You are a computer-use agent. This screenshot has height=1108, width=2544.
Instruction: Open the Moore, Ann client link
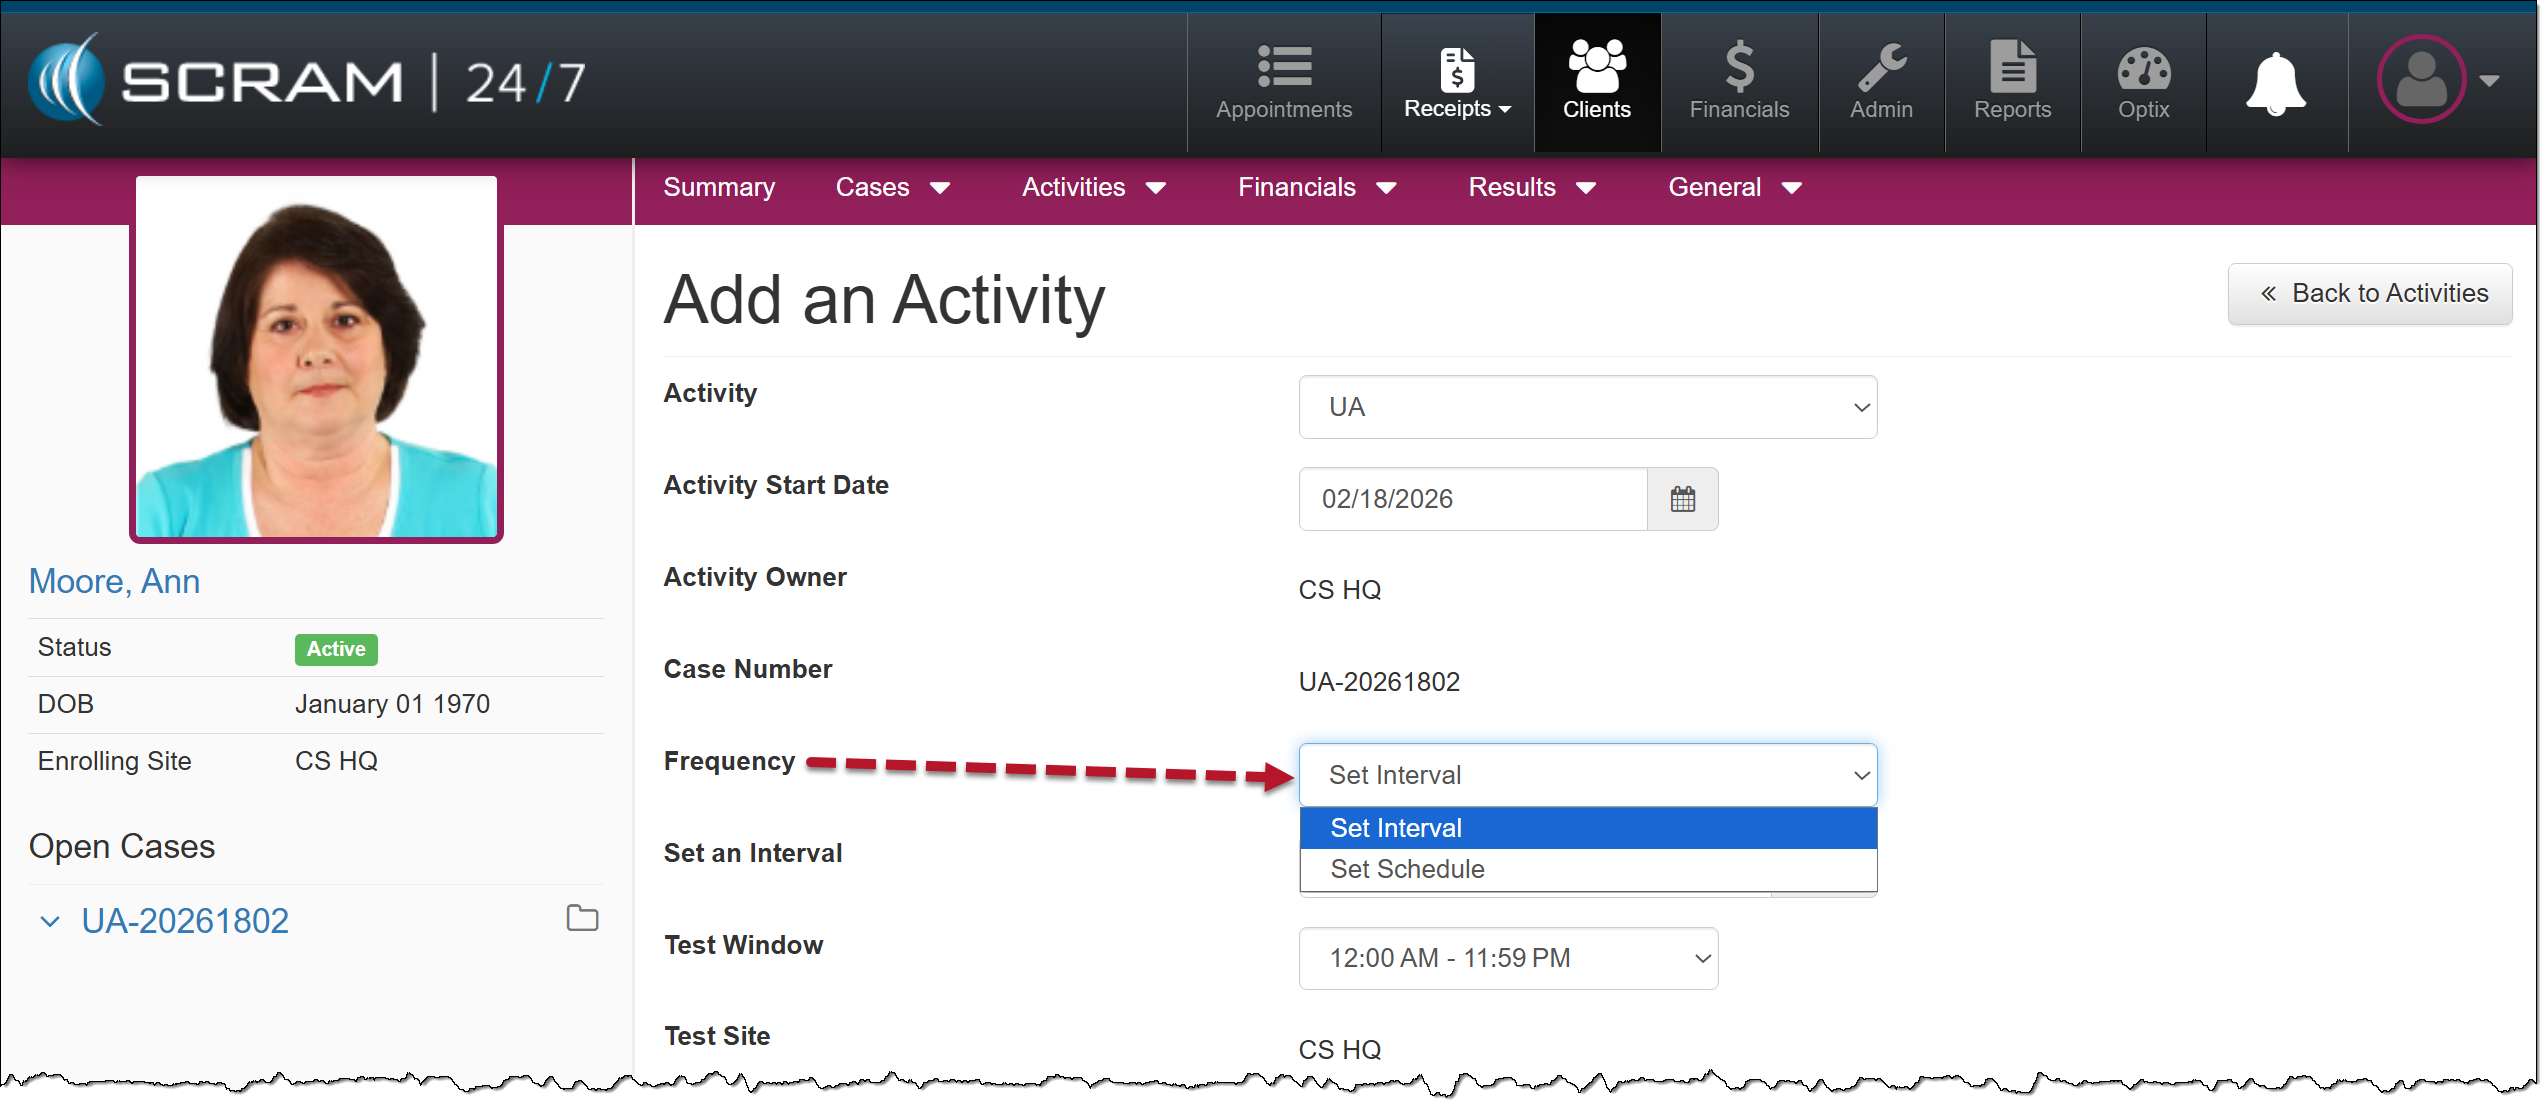click(114, 581)
